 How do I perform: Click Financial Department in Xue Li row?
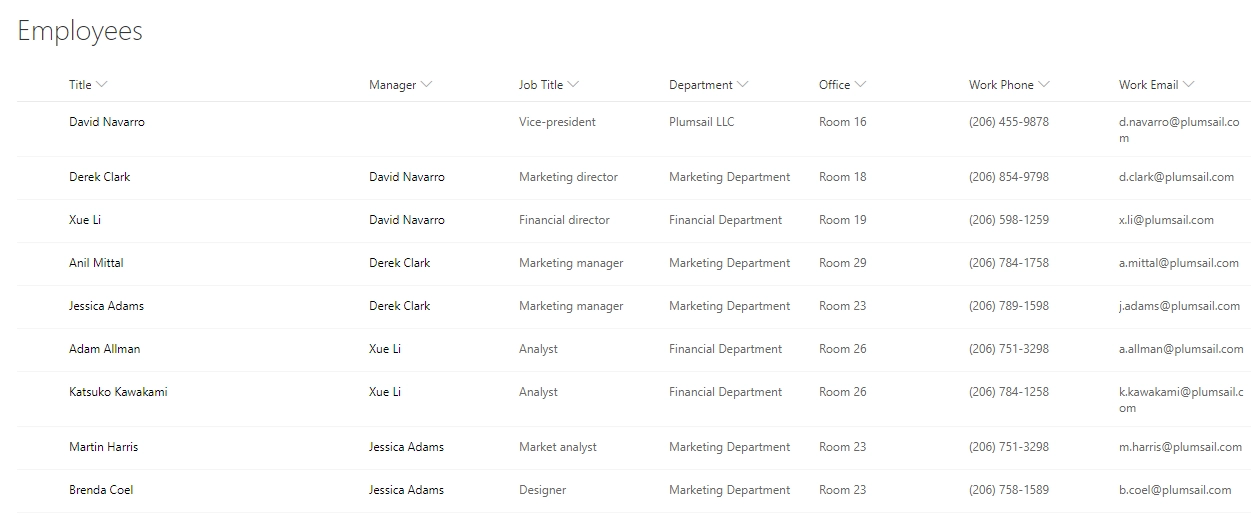(725, 220)
